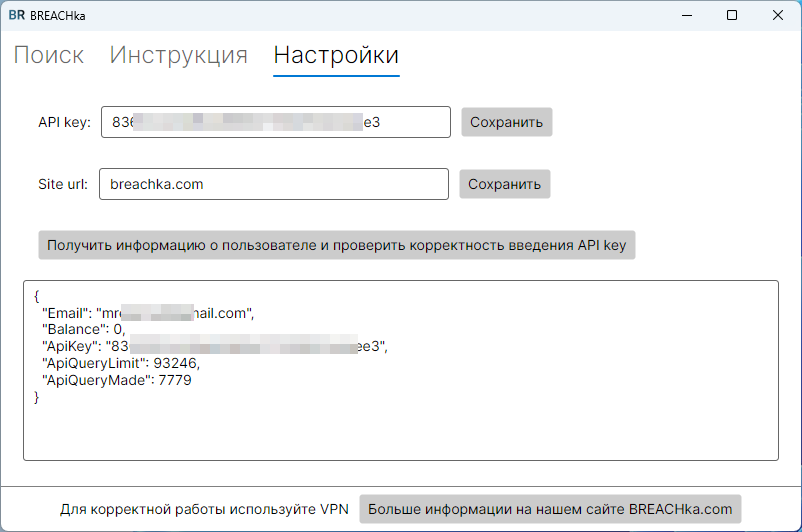Click the API key: label

64,122
